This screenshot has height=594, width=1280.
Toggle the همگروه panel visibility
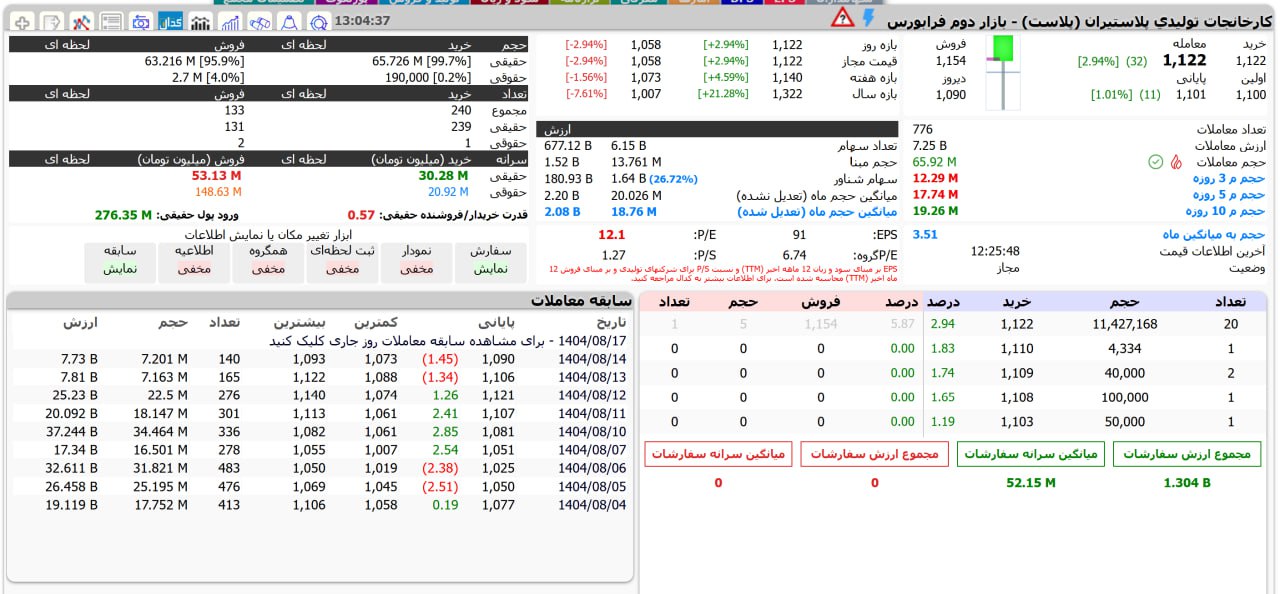click(x=268, y=260)
